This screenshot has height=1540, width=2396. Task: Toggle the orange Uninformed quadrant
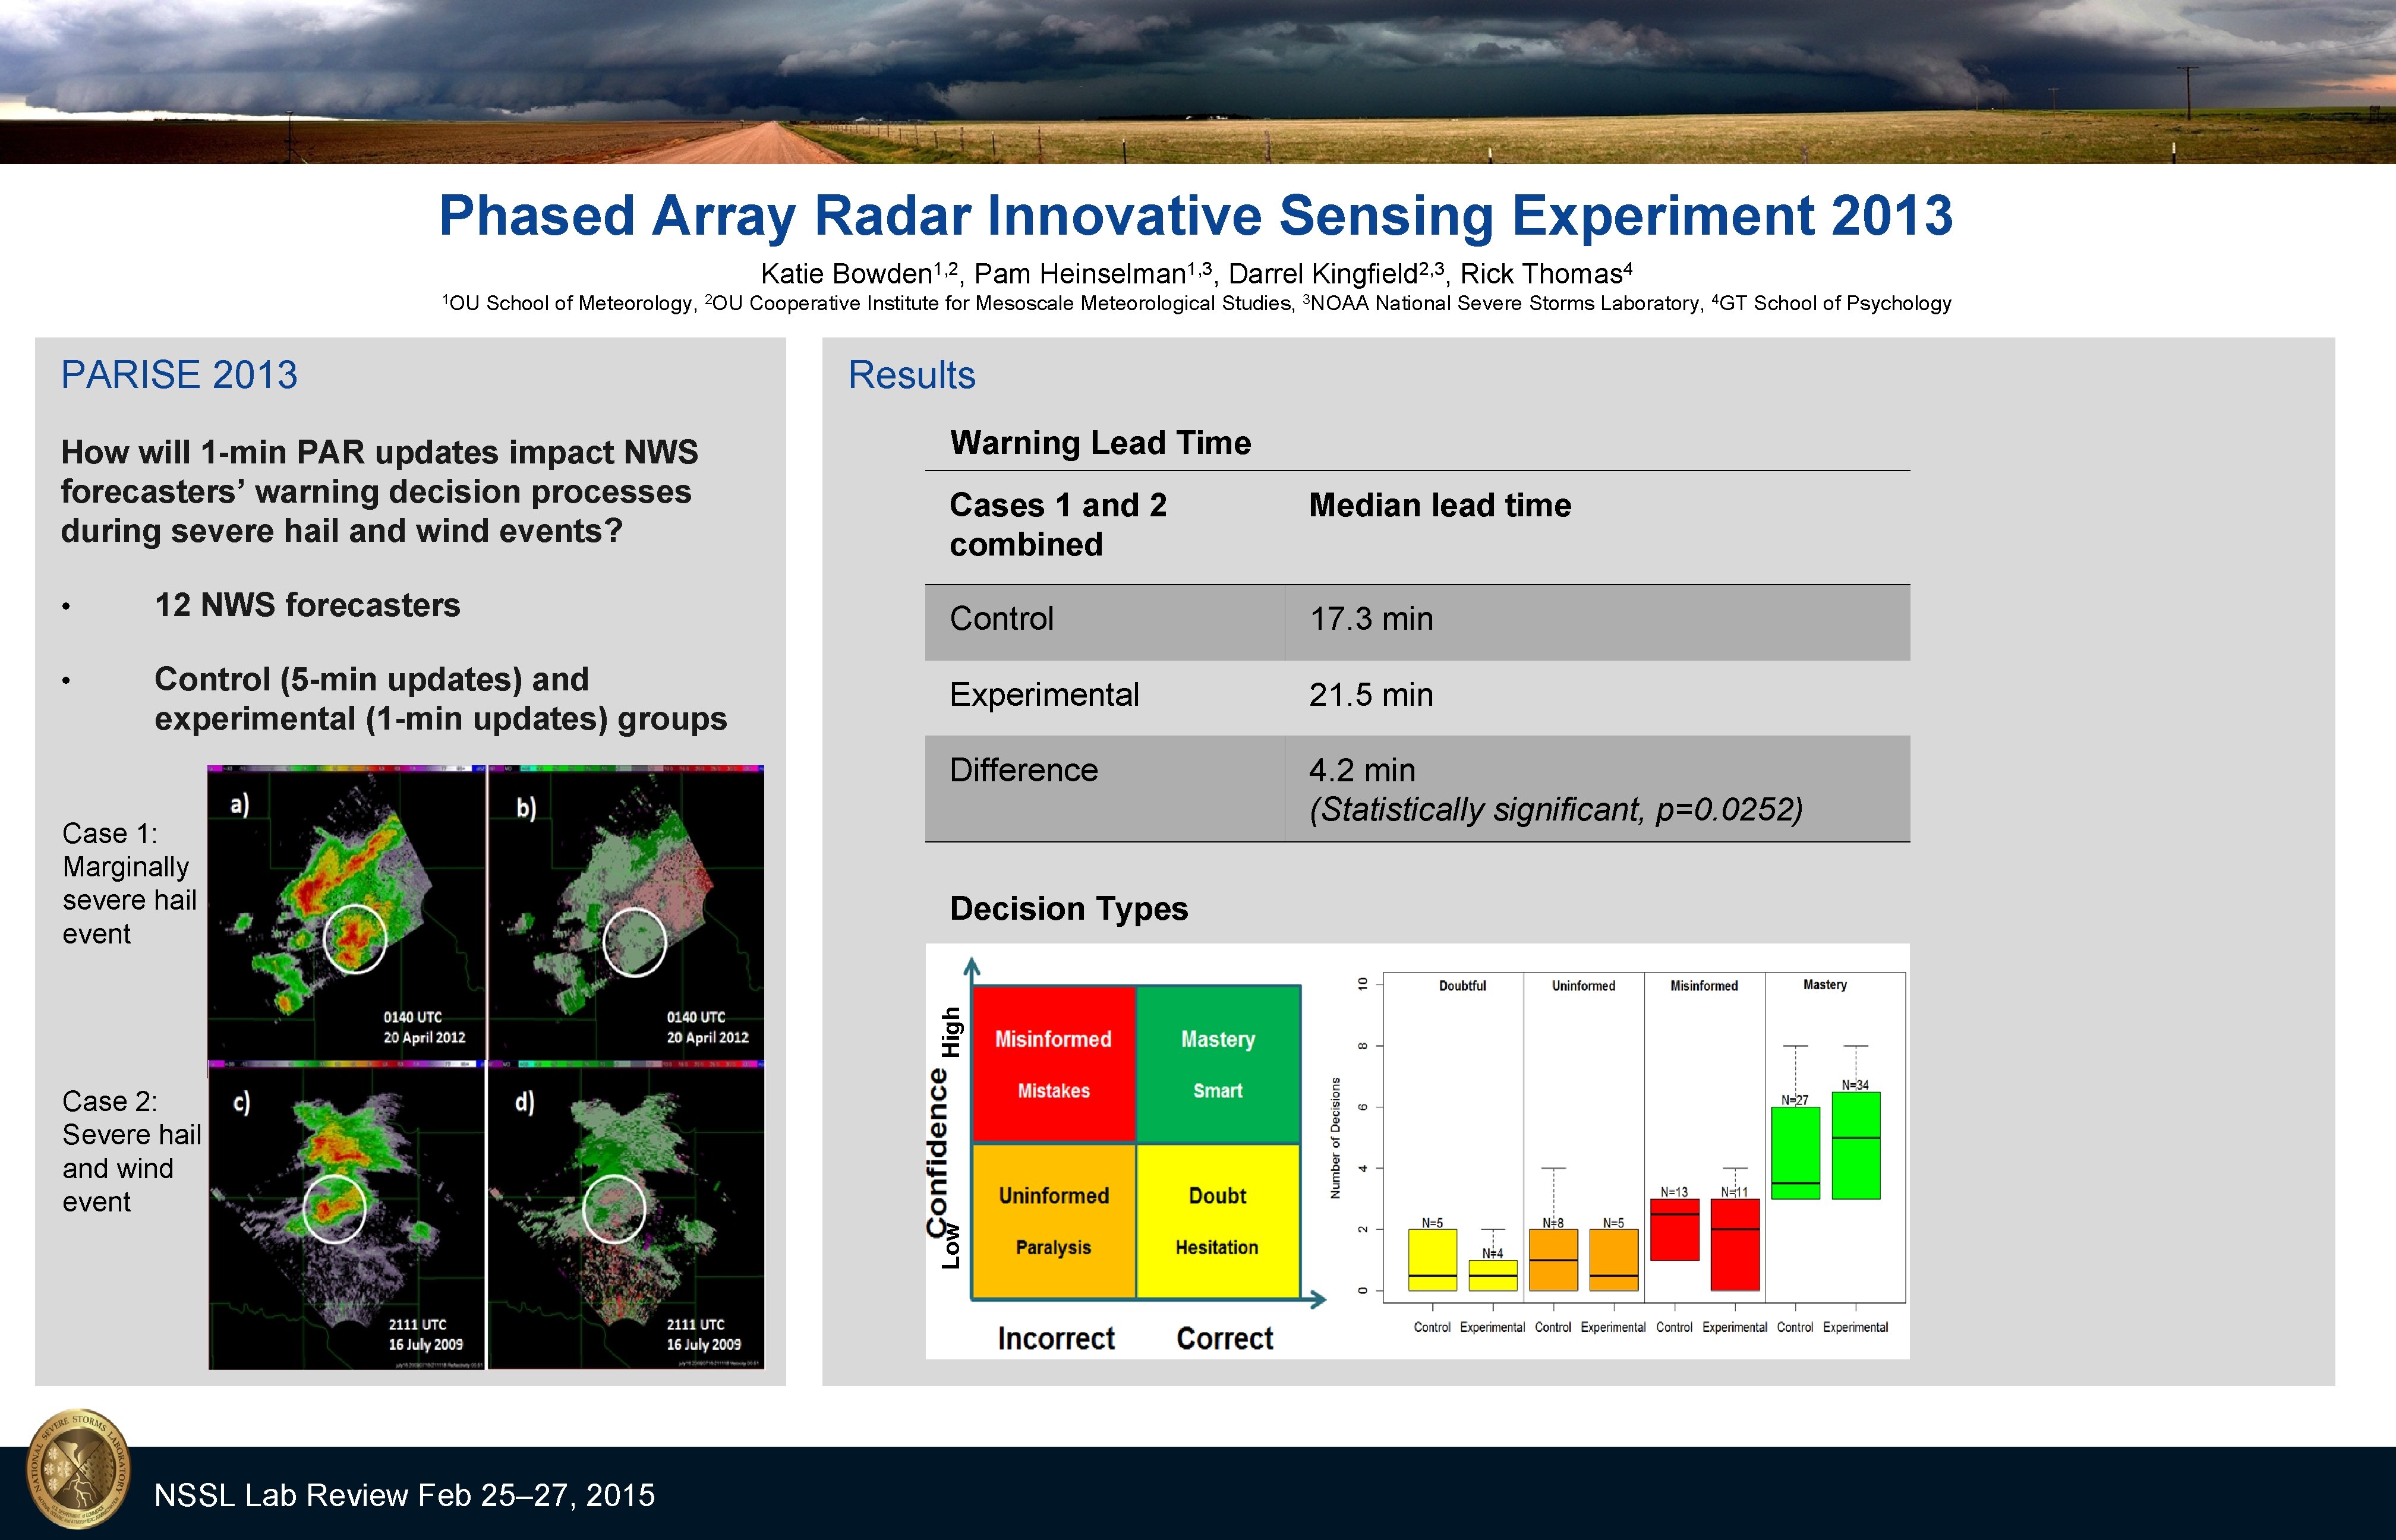(x=1053, y=1220)
